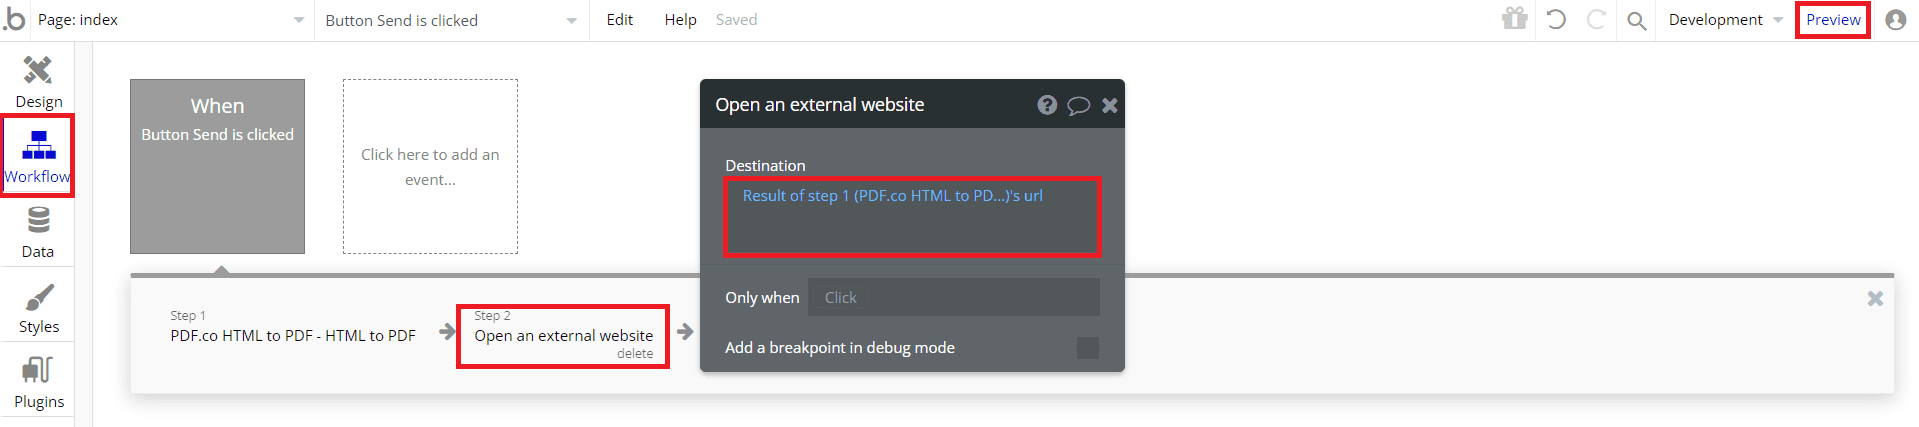The height and width of the screenshot is (427, 1919).
Task: Open the Edit menu
Action: pos(619,20)
